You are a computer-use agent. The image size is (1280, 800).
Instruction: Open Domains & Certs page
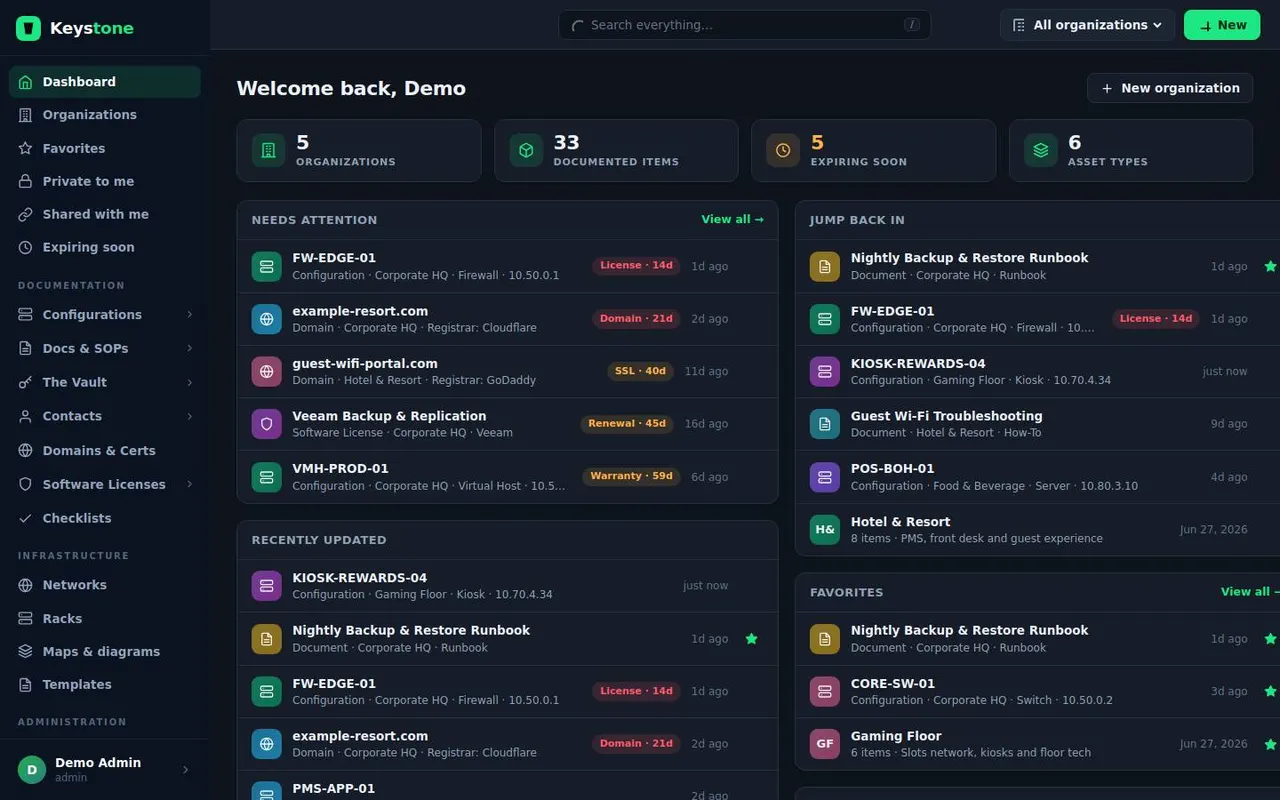pos(105,450)
